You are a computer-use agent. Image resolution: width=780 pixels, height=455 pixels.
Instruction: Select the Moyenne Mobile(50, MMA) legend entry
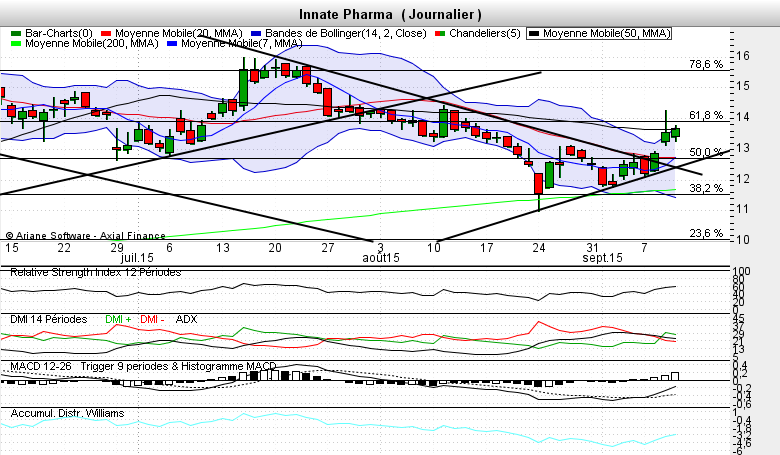pyautogui.click(x=600, y=34)
